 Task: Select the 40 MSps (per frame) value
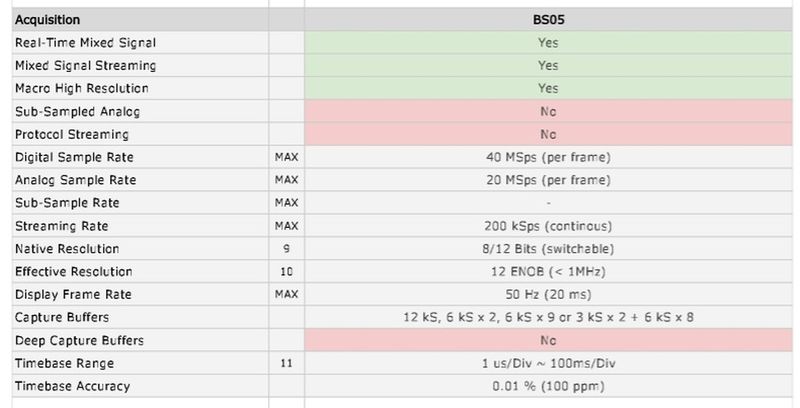point(547,157)
